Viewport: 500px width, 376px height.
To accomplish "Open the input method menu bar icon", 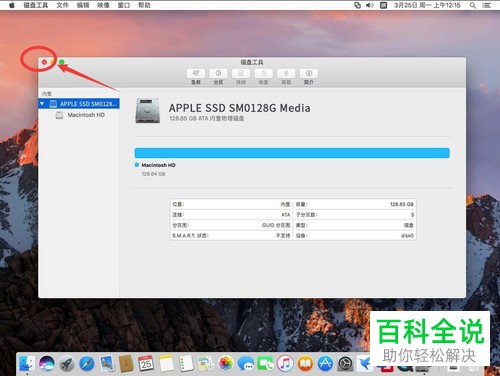I will click(384, 5).
